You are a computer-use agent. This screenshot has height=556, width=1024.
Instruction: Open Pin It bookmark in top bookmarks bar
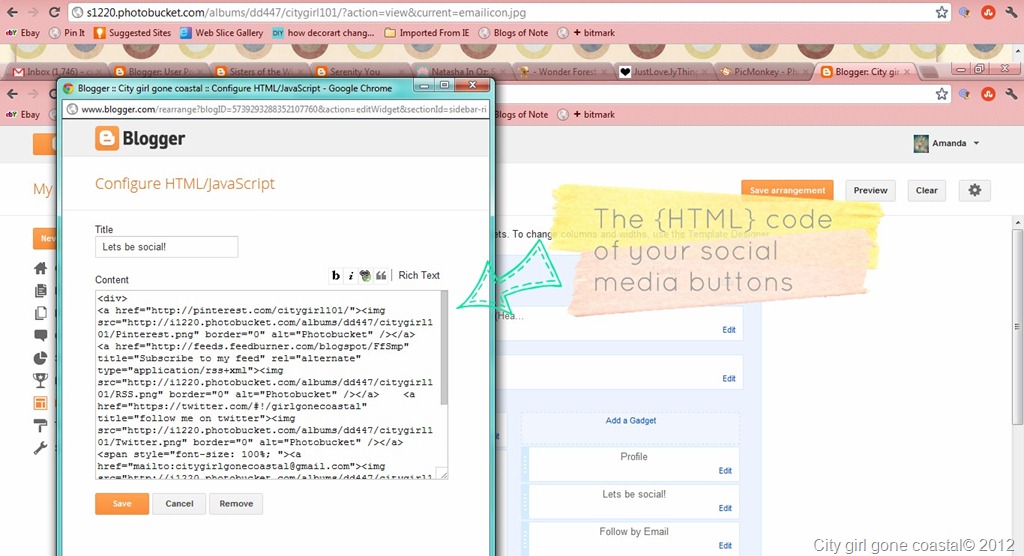[x=67, y=33]
